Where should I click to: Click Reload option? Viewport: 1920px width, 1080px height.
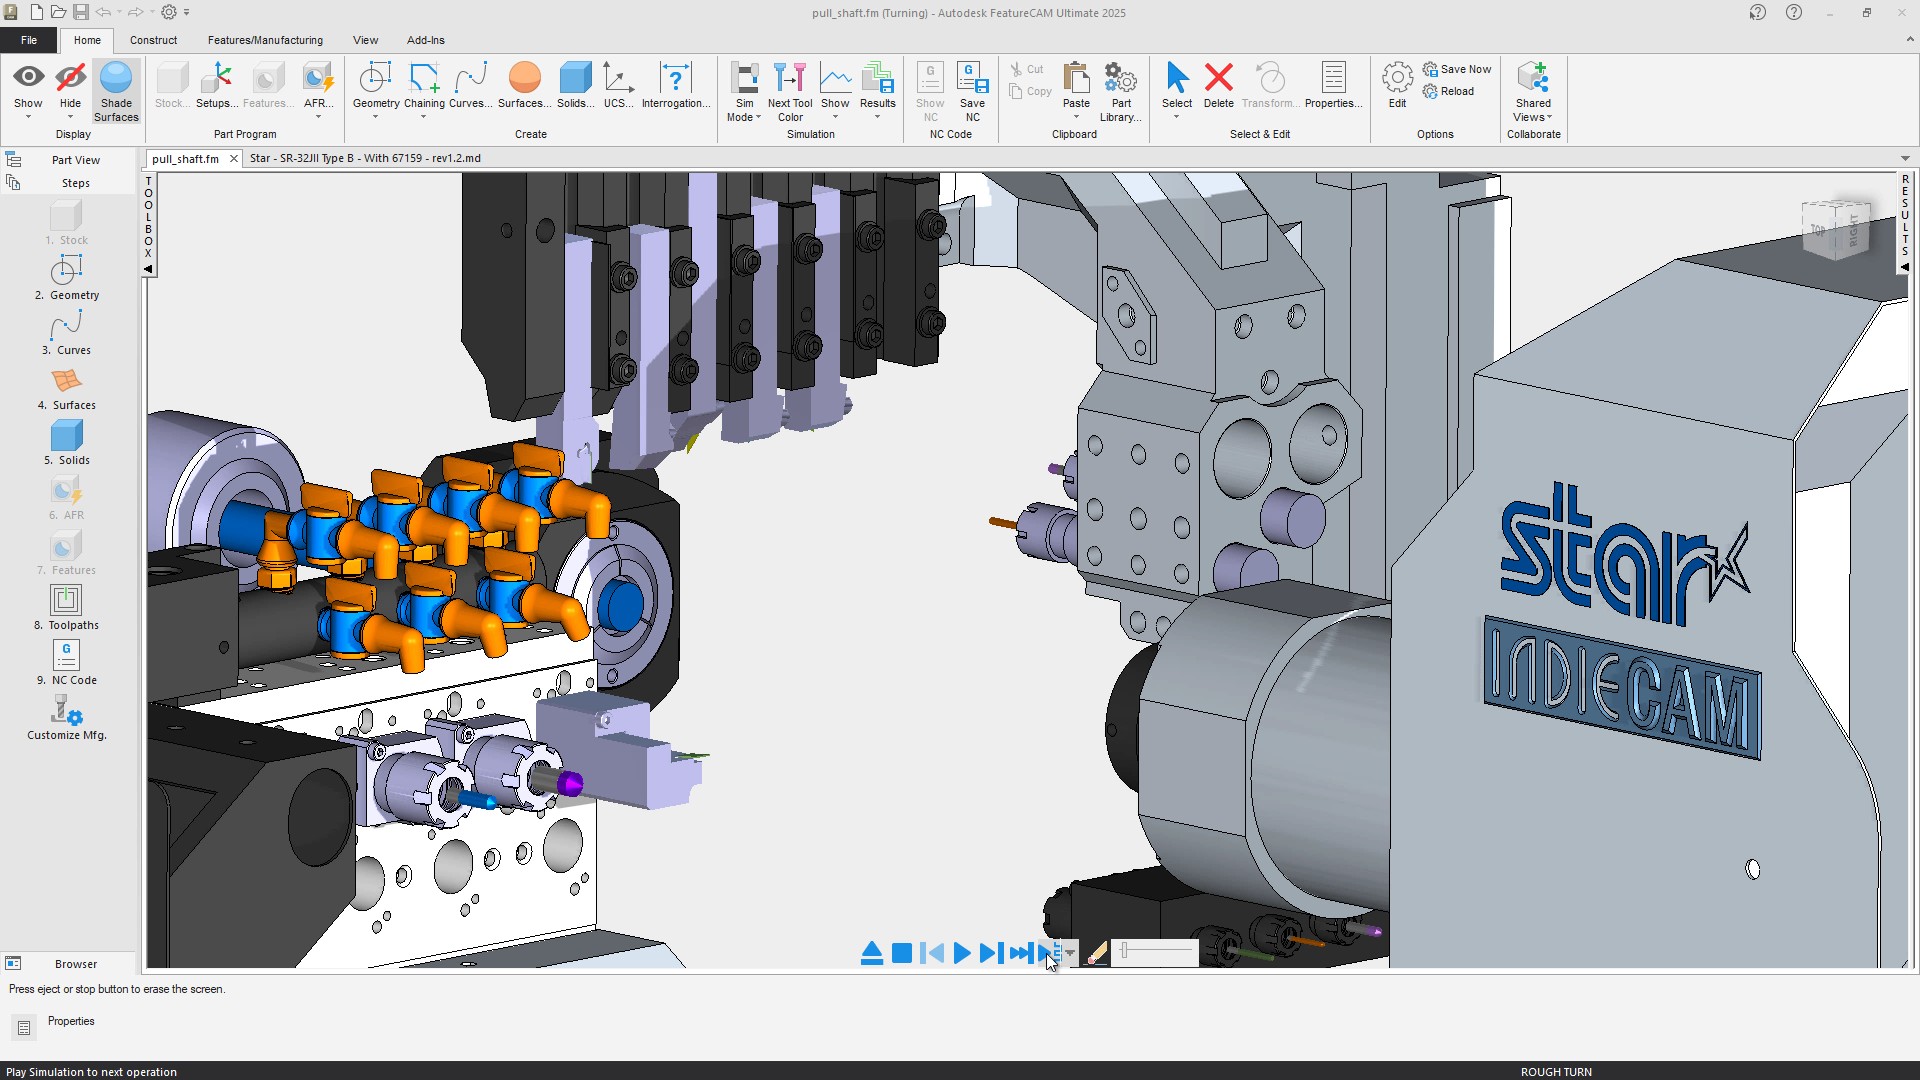(1448, 91)
